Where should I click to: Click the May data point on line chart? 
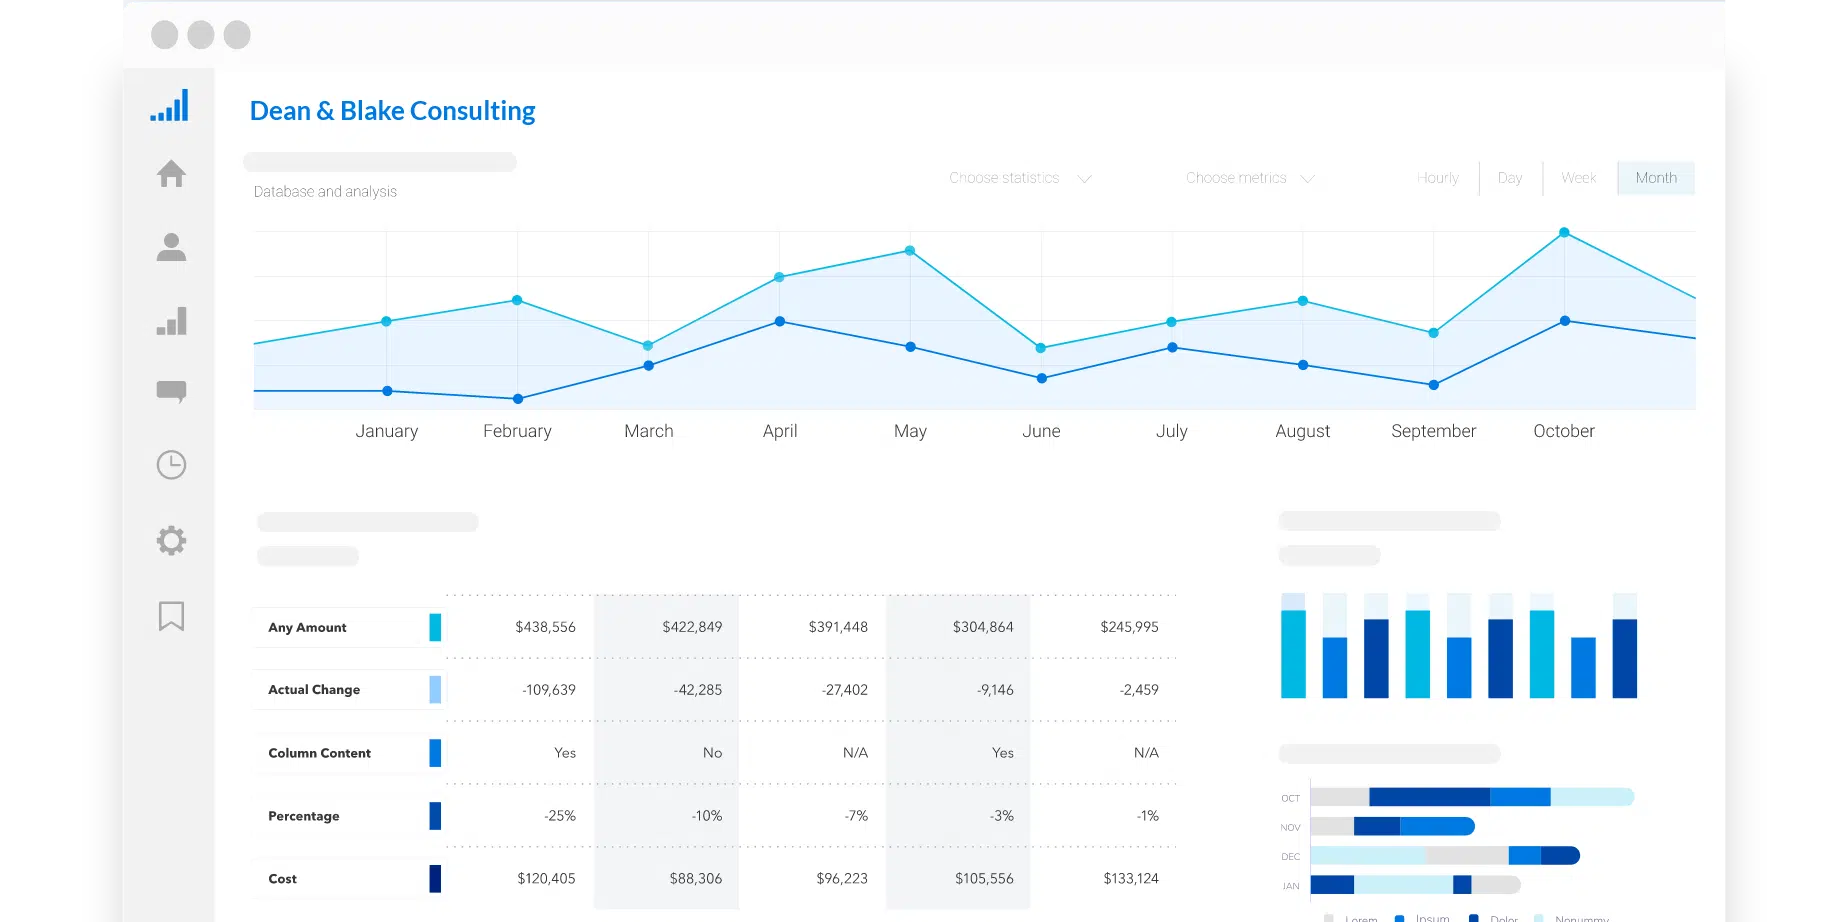click(908, 251)
